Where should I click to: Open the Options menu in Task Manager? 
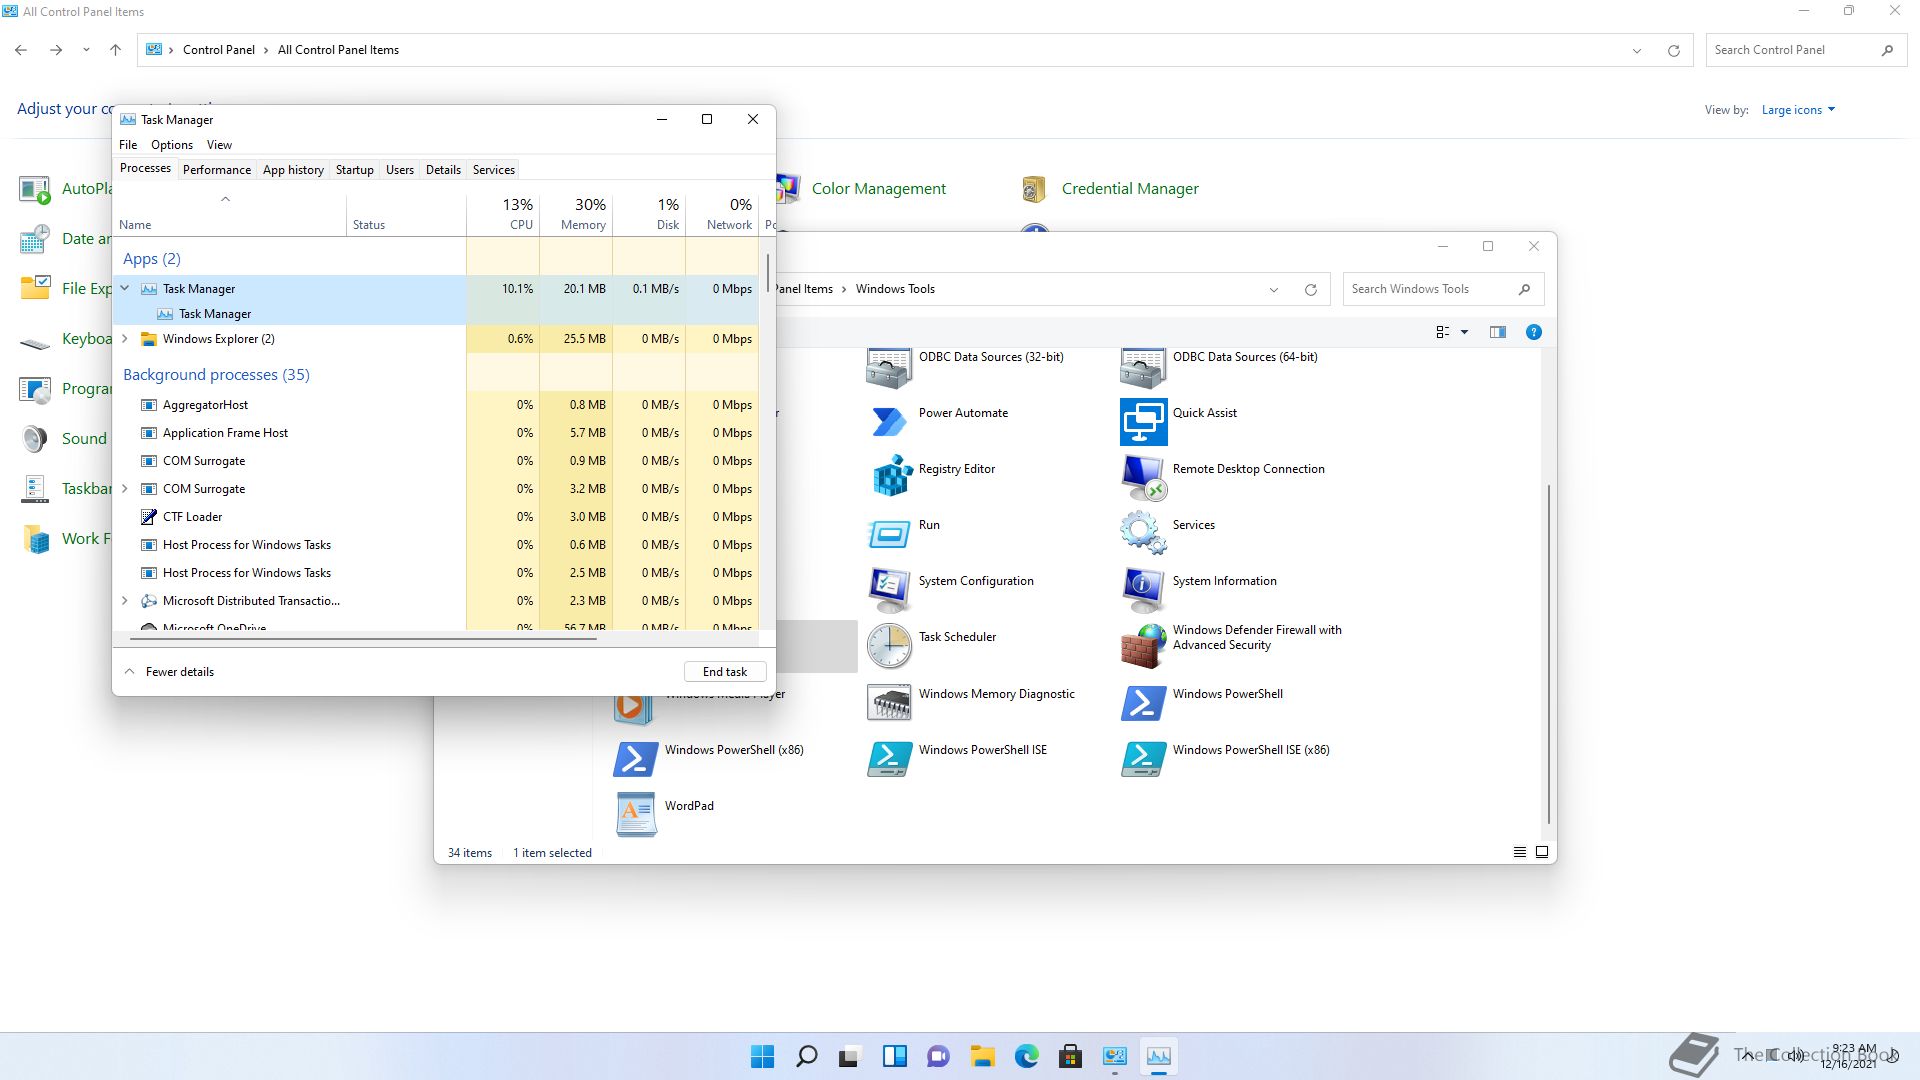pyautogui.click(x=172, y=145)
